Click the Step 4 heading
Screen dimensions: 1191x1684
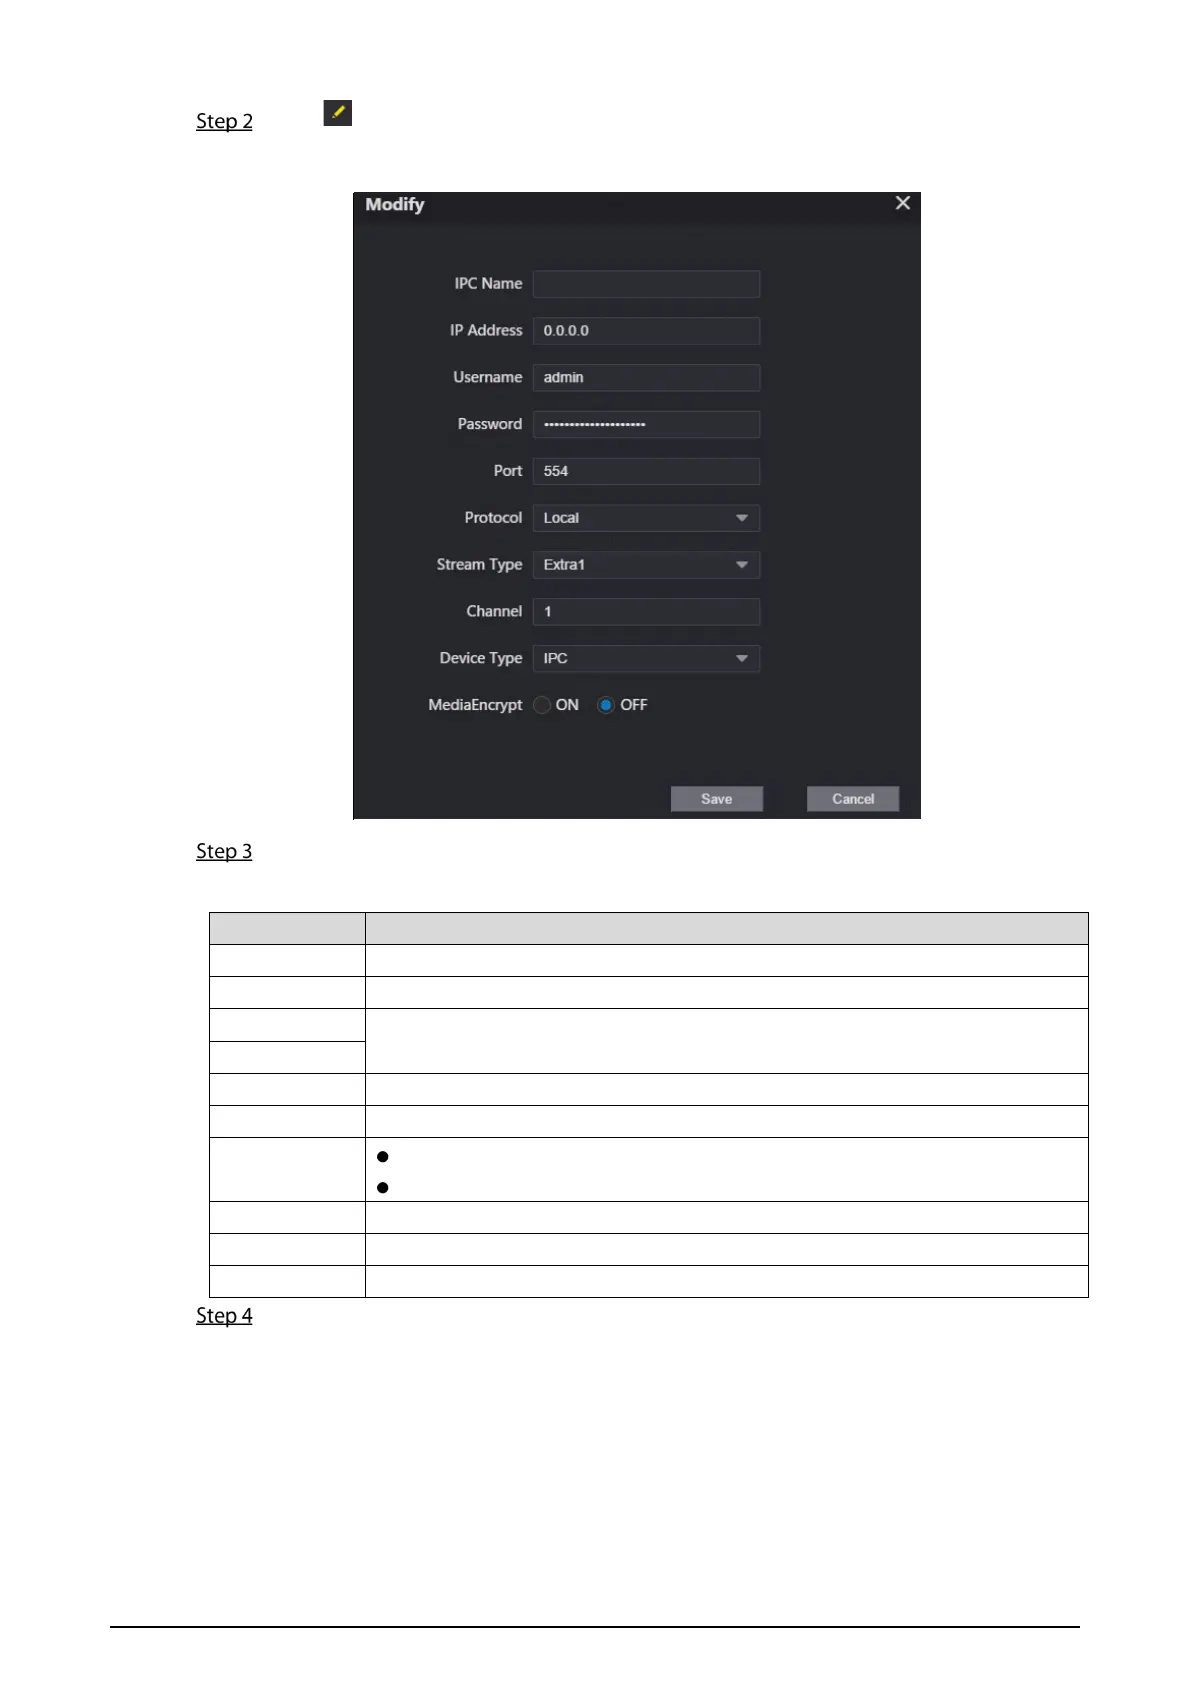[x=224, y=1315]
